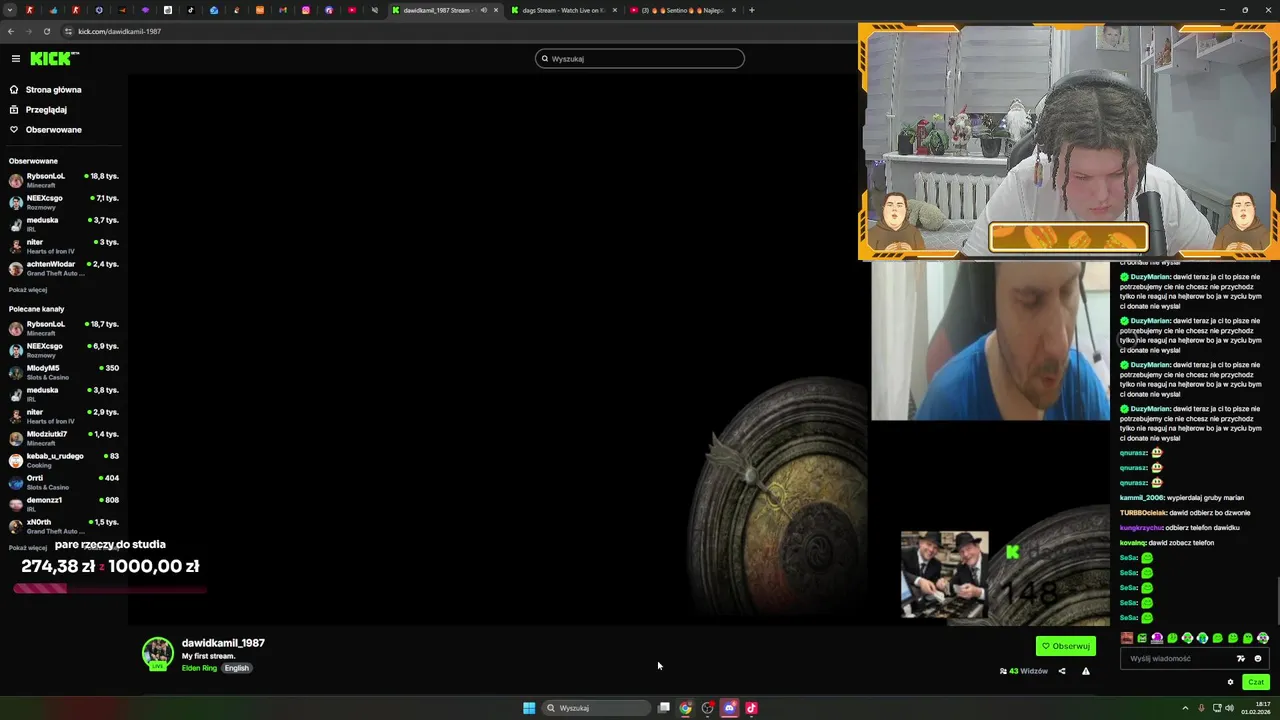Pick the last emote in quick bar
Viewport: 1280px width, 720px height.
[1263, 638]
